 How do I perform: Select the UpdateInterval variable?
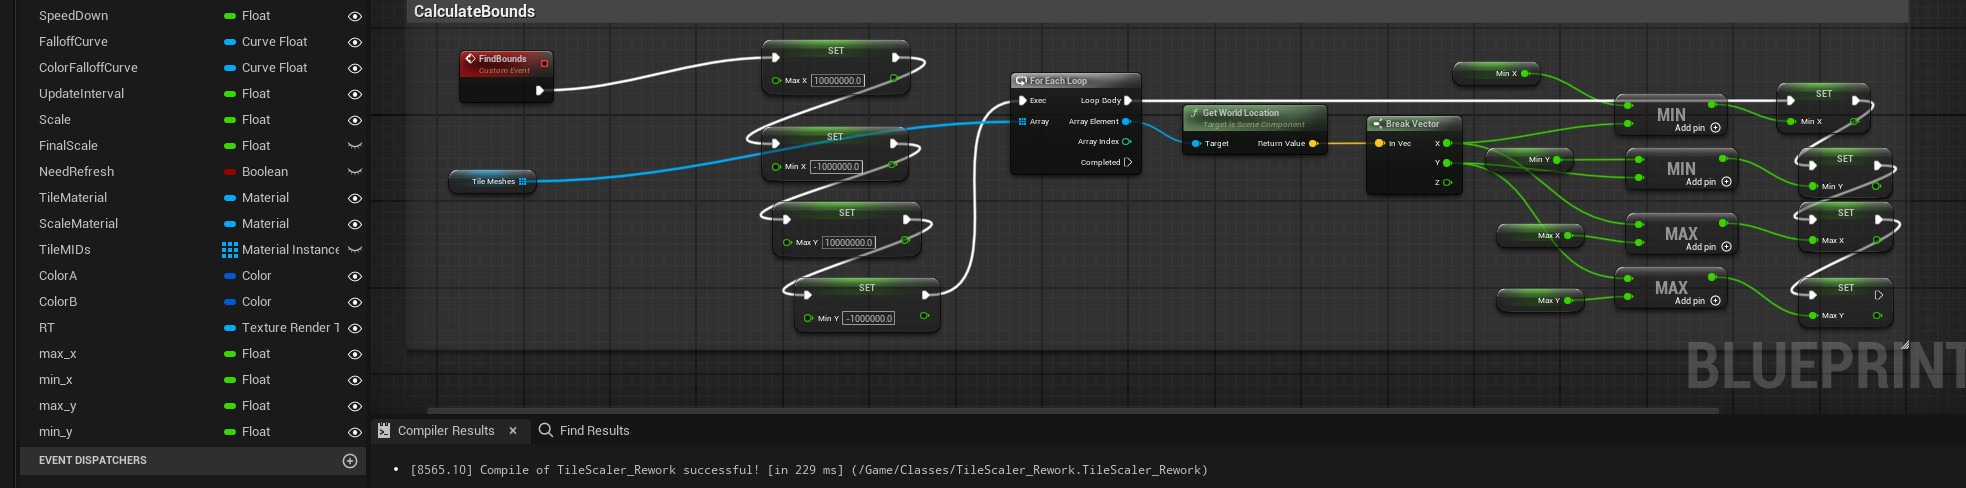(82, 94)
